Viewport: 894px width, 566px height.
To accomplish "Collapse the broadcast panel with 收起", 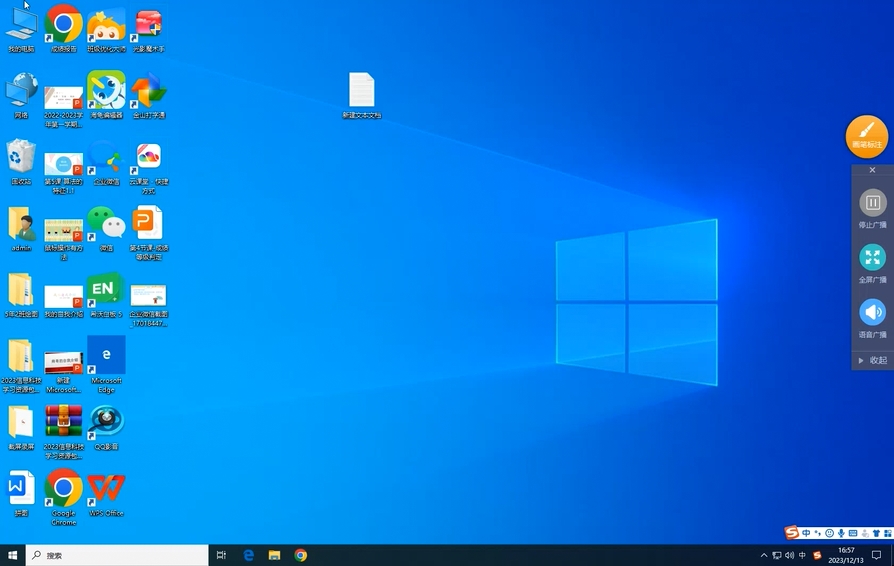I will 872,360.
